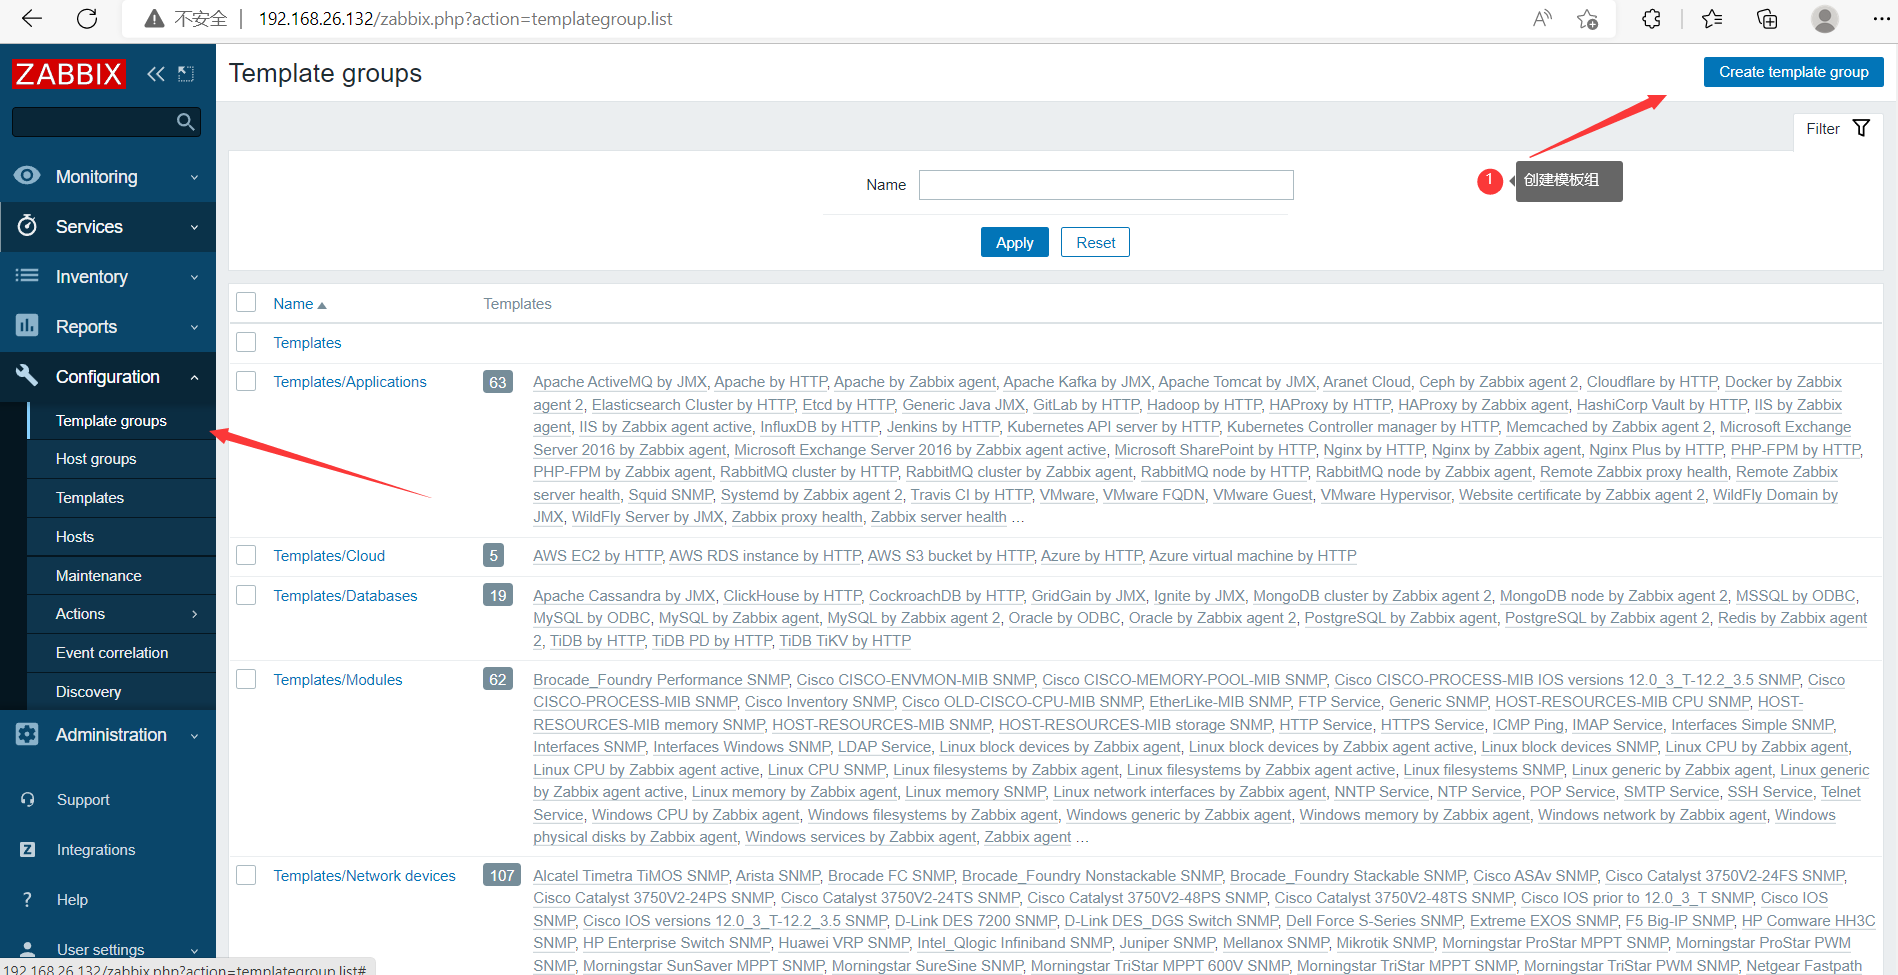
Task: Check the Templates/Network devices checkbox
Action: (x=246, y=875)
